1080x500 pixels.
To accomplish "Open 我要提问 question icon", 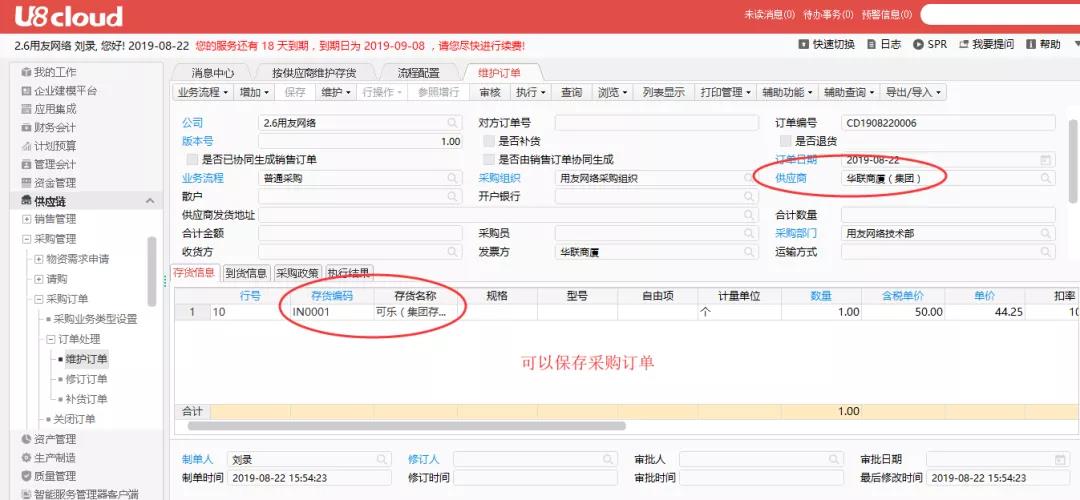I will coord(964,45).
